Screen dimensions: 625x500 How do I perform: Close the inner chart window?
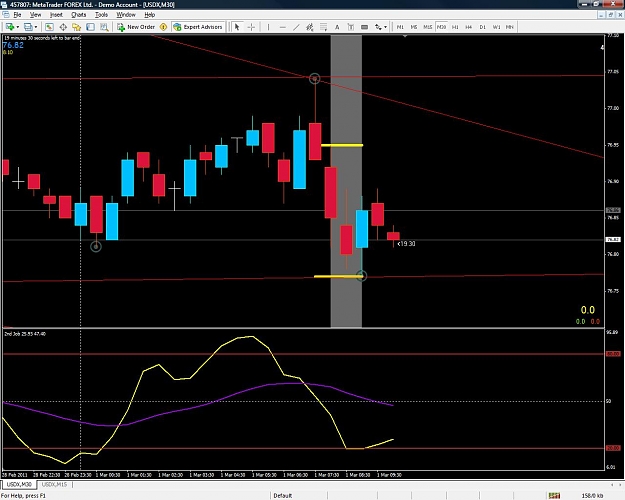pos(619,15)
